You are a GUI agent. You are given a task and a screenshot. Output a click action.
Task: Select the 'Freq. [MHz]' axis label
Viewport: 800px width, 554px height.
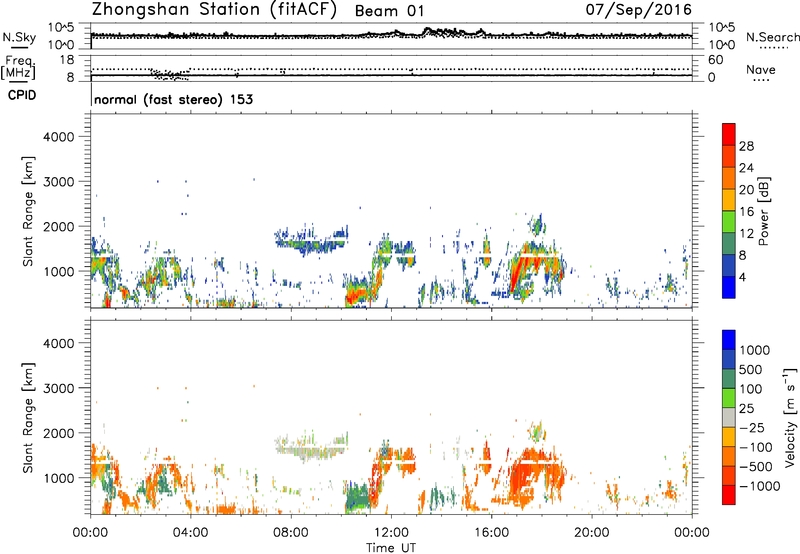tap(18, 68)
